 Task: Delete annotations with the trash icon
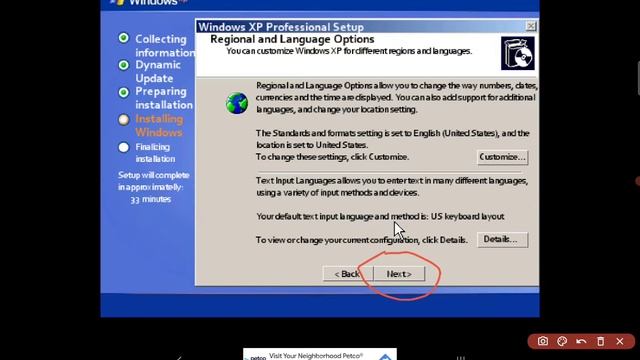(600, 341)
